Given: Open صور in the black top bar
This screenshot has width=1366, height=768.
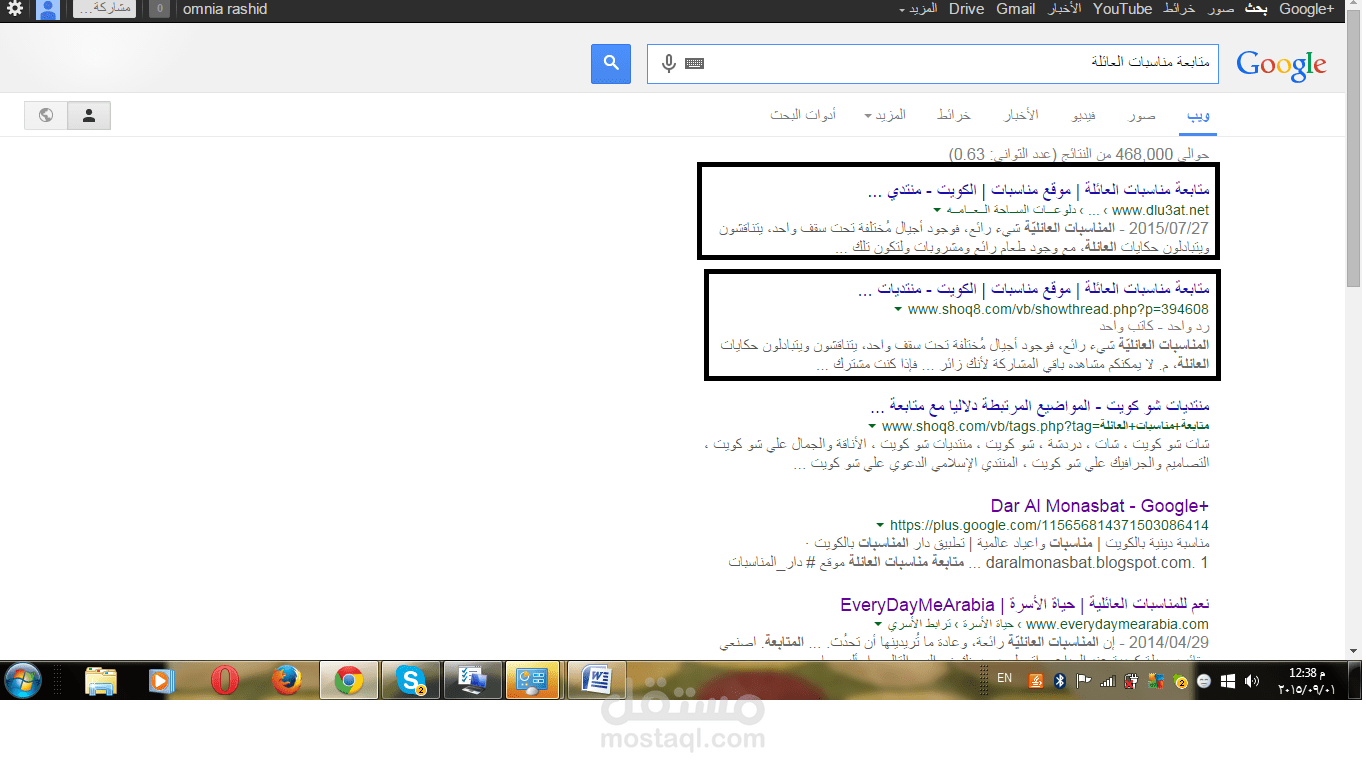Looking at the screenshot, I should click(x=1221, y=9).
